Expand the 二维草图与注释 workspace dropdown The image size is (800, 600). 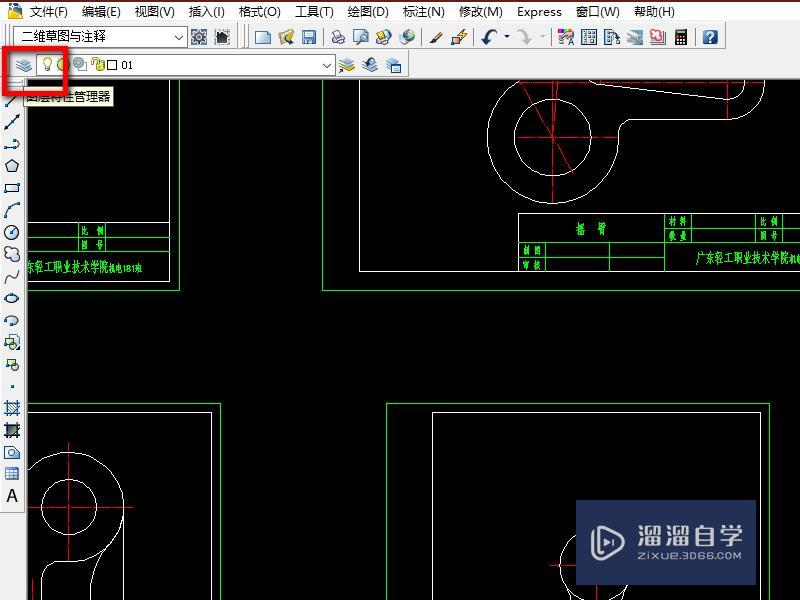(178, 37)
